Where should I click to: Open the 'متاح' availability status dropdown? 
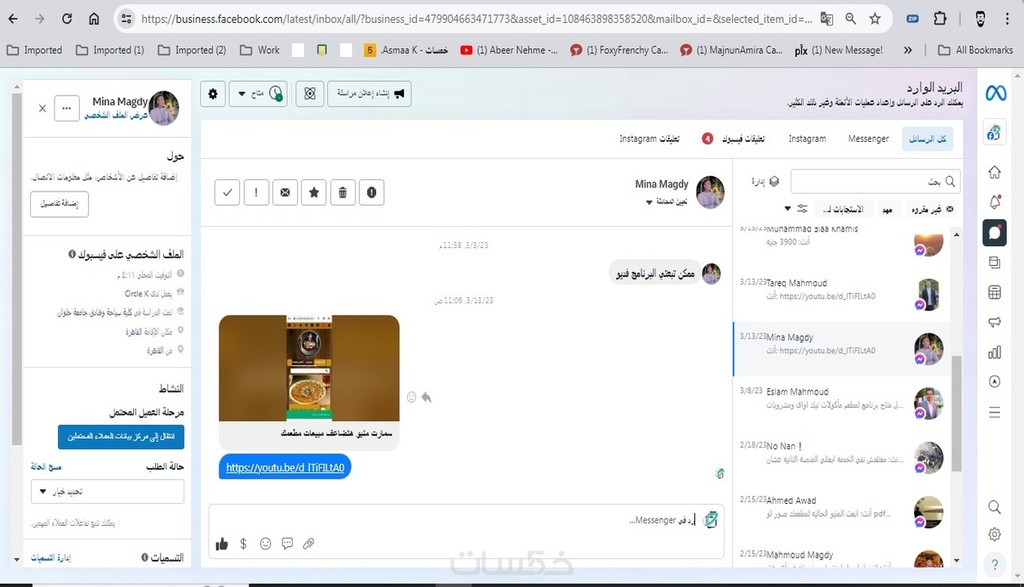click(258, 94)
